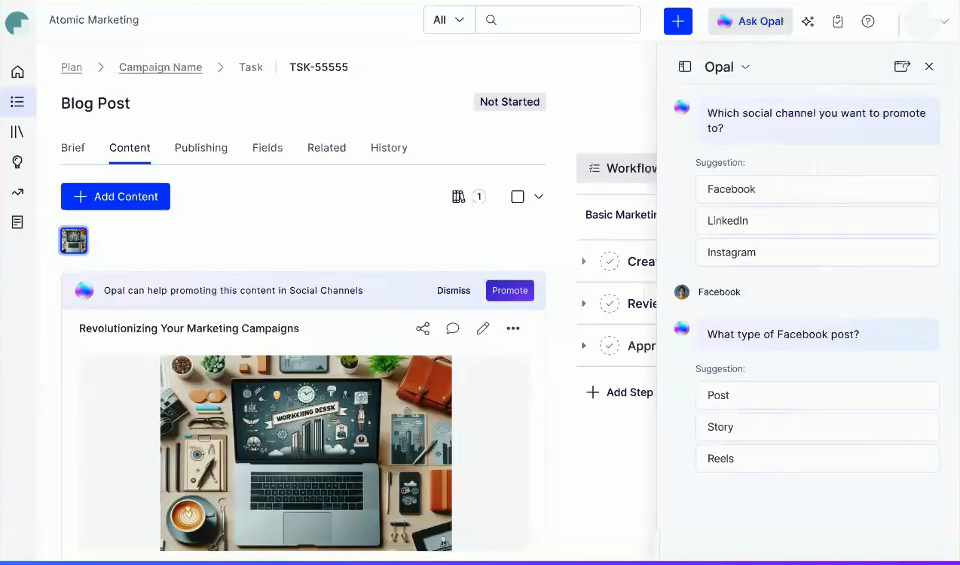Screen dimensions: 960x565
Task: Open the Home icon in the sidebar
Action: pyautogui.click(x=18, y=72)
